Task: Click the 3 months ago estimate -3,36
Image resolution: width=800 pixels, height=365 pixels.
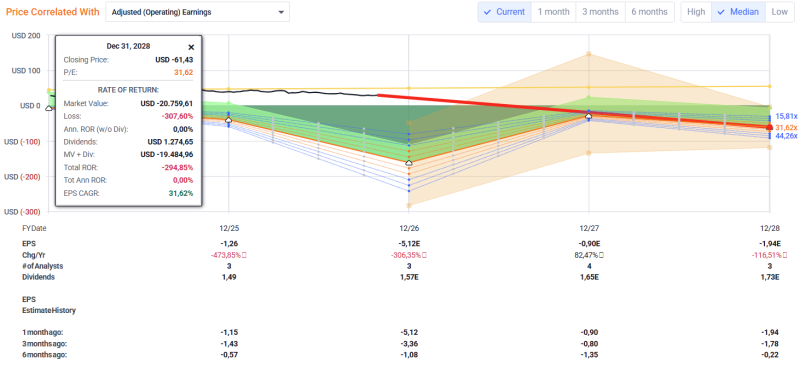Action: [x=409, y=344]
